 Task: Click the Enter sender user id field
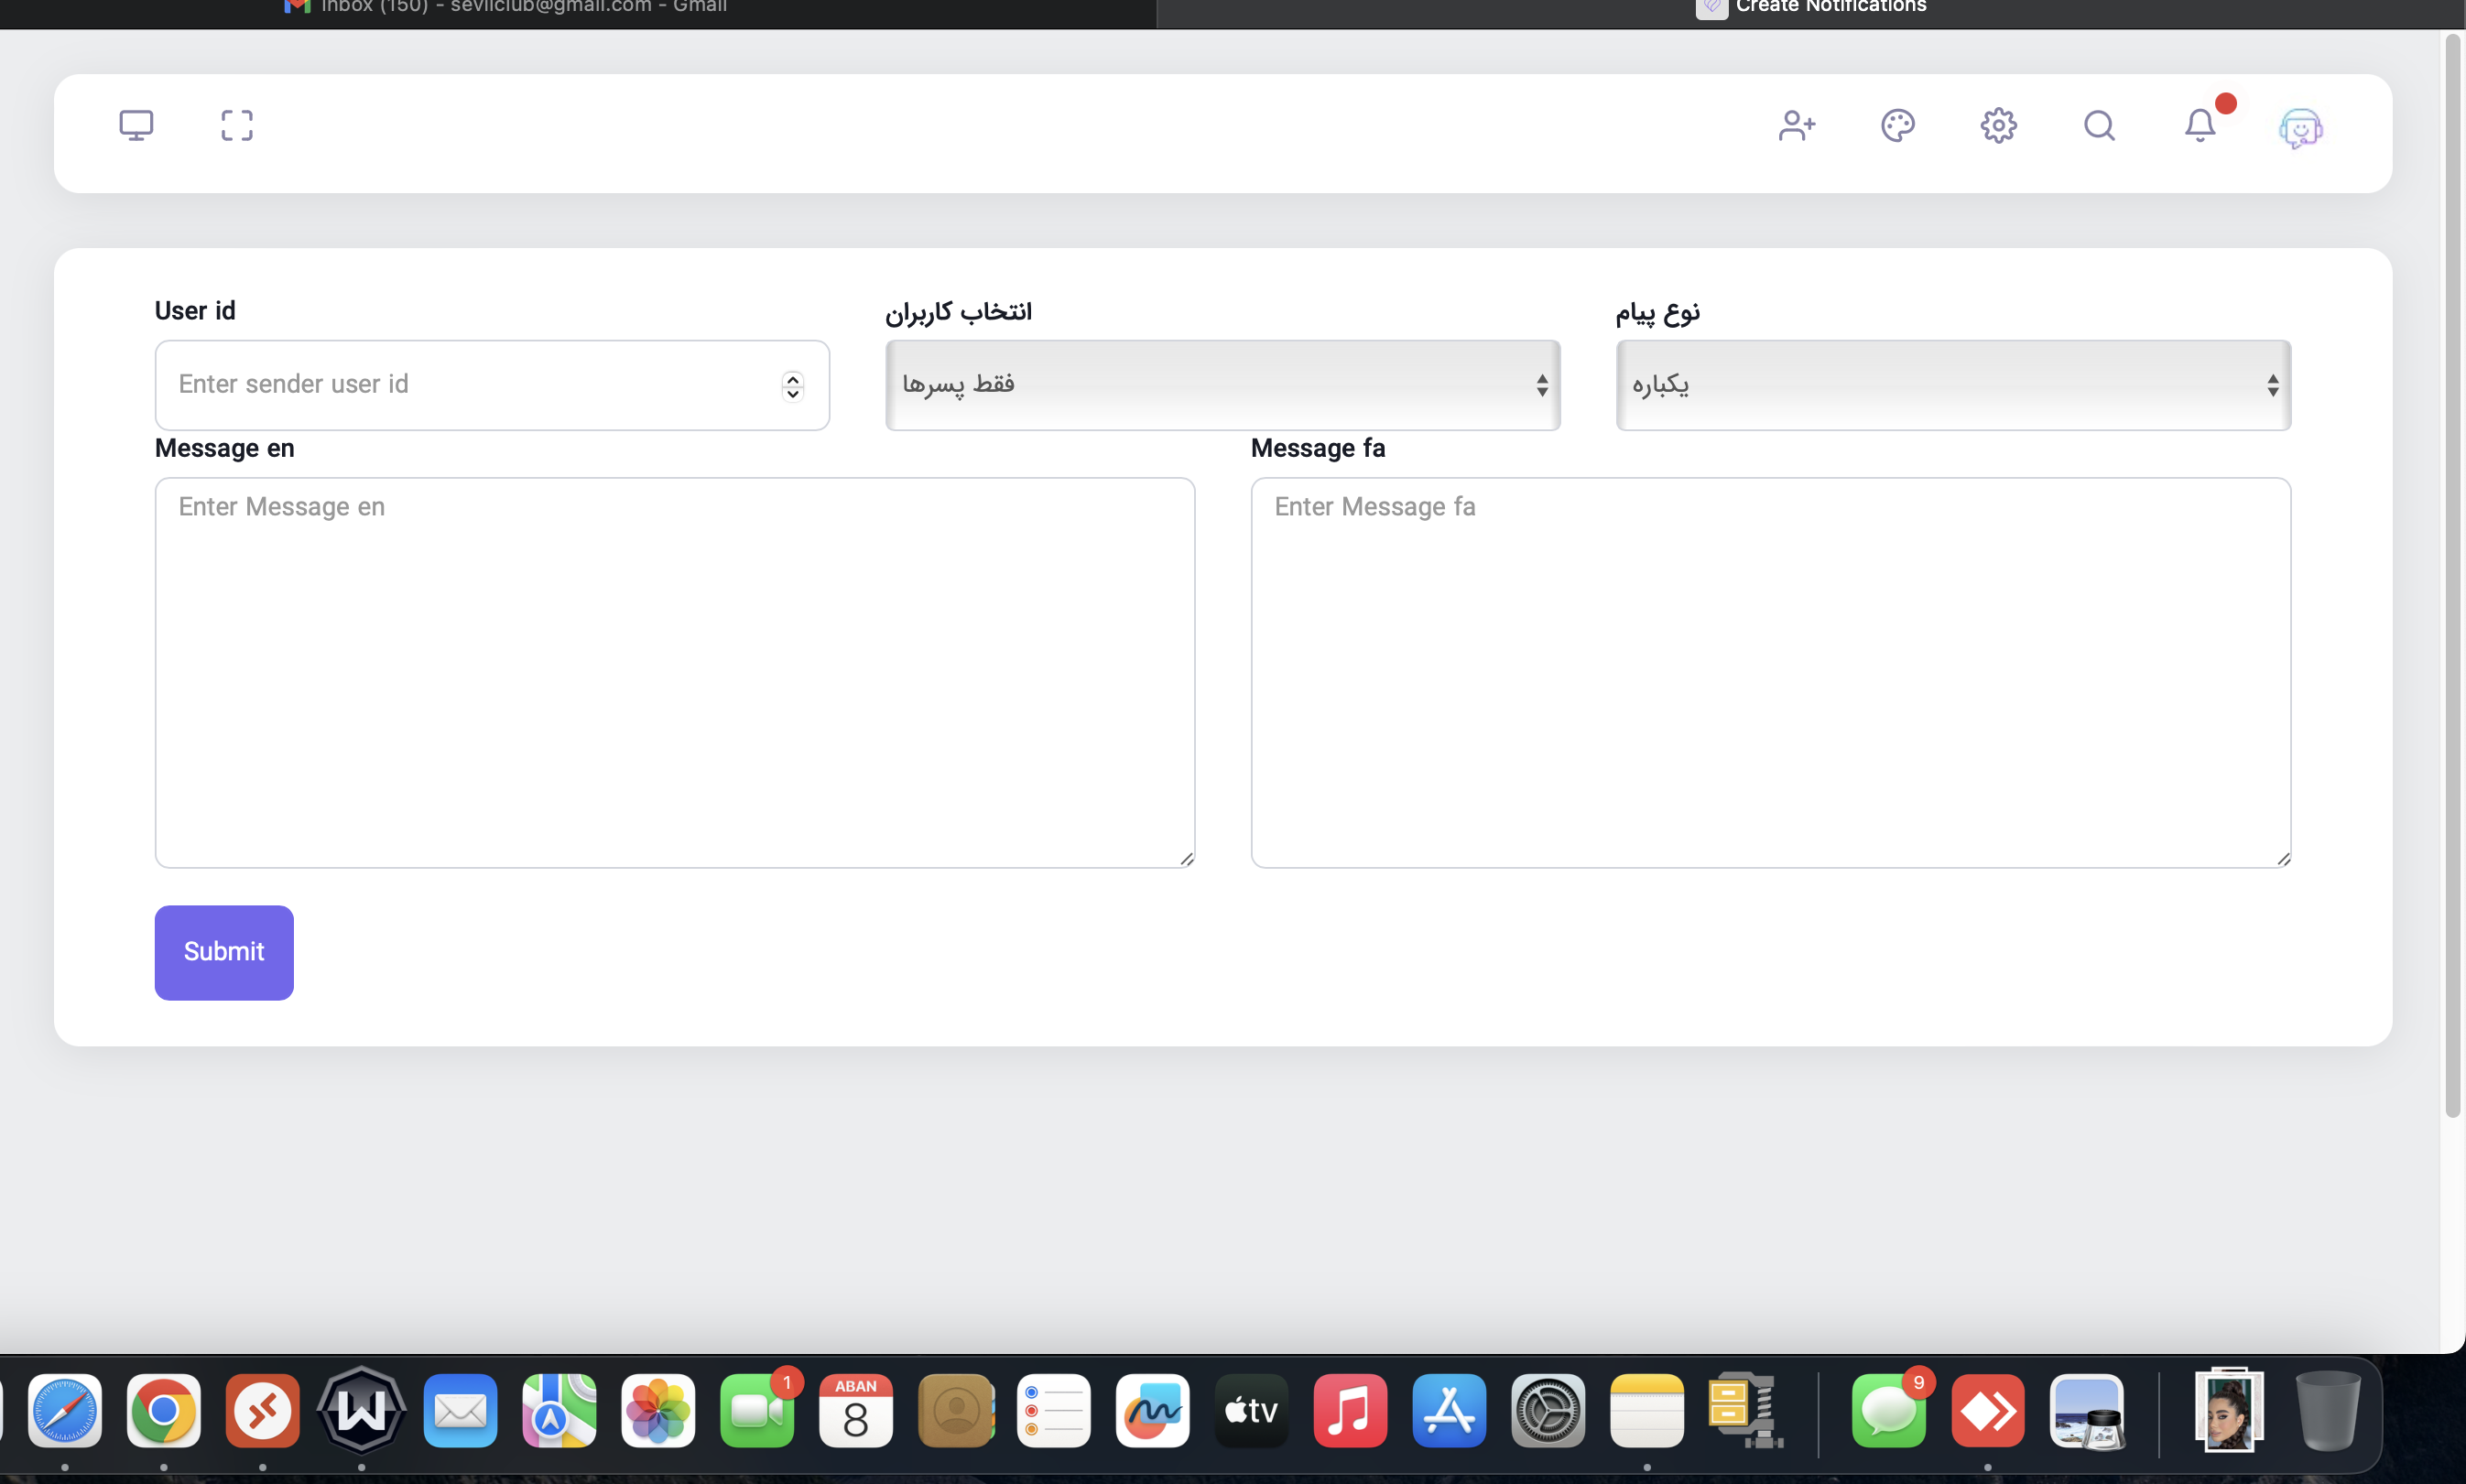[x=470, y=385]
